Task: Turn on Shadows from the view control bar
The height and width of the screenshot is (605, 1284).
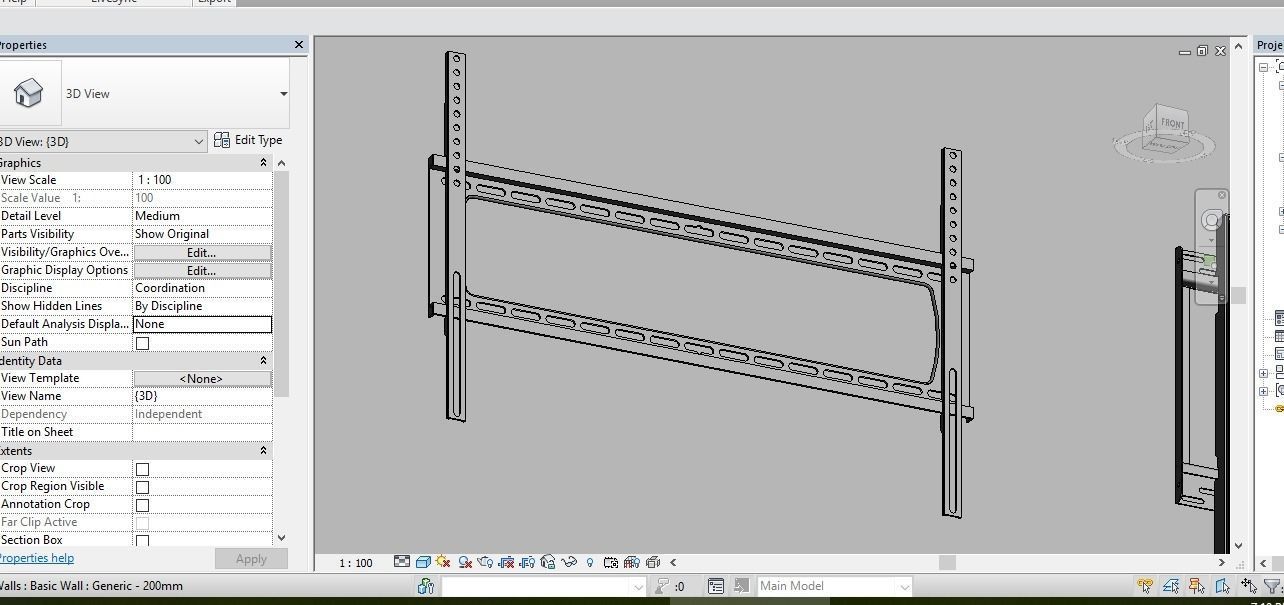Action: 465,562
